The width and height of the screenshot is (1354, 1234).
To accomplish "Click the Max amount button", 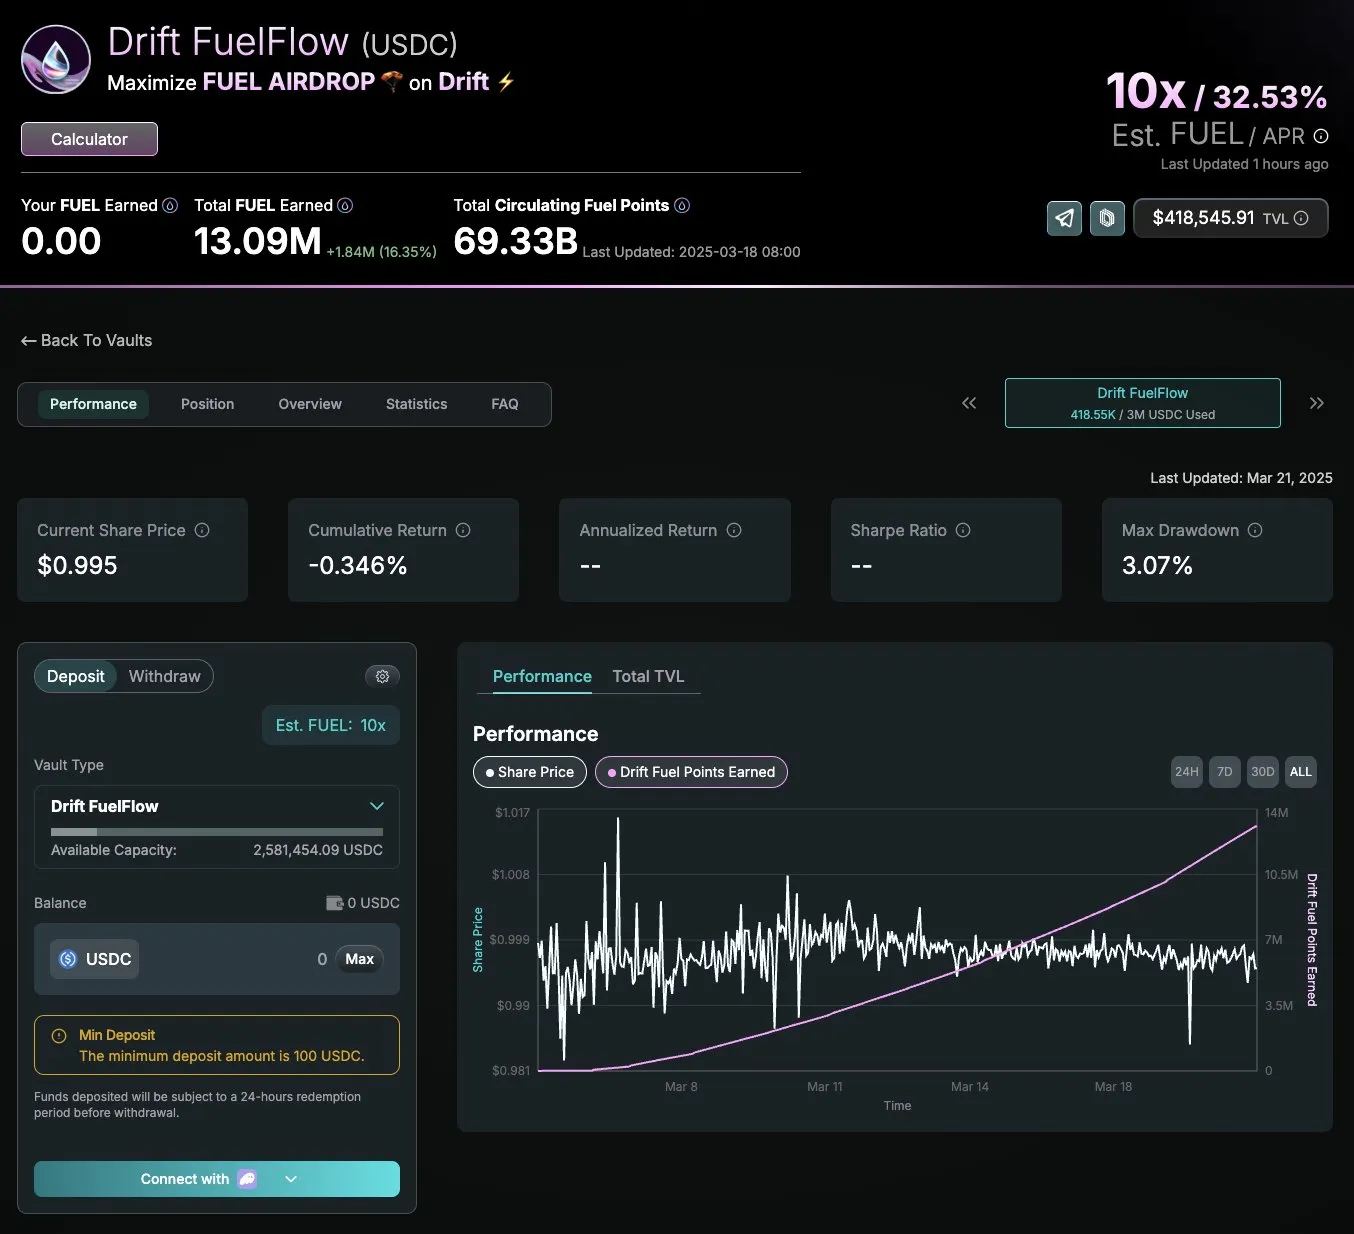I will 359,959.
